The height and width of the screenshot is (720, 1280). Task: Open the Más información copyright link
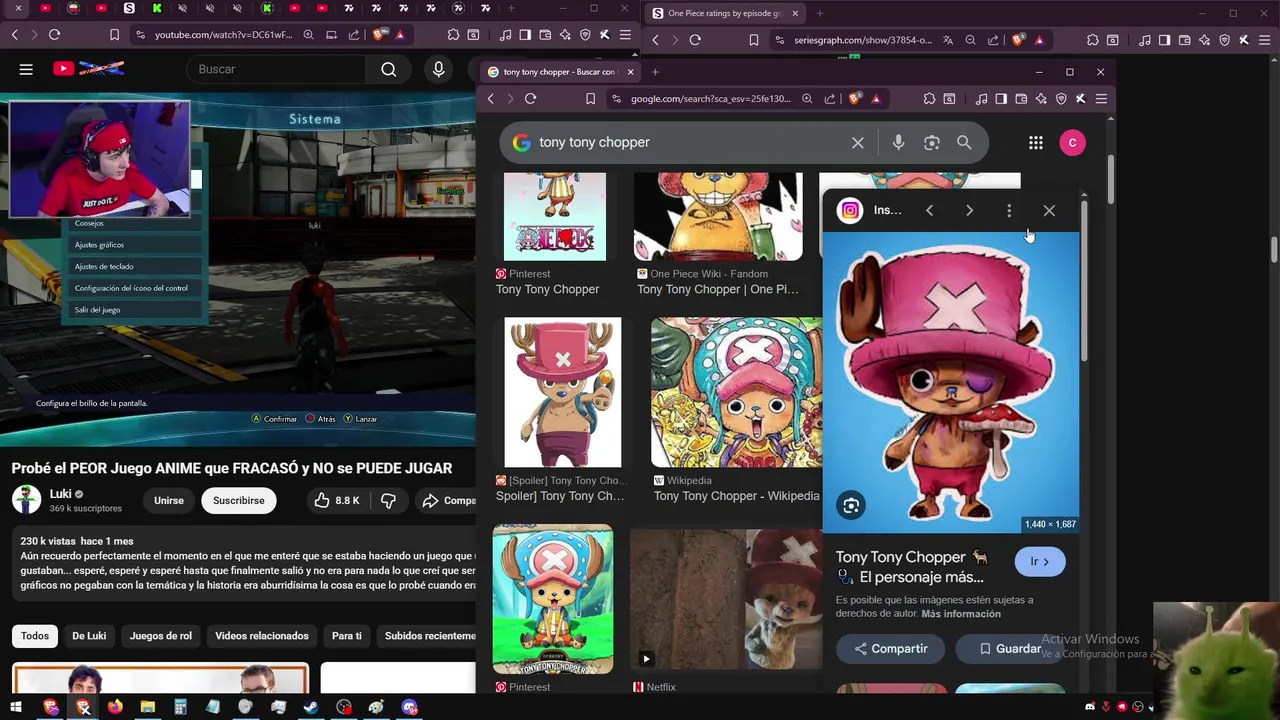961,614
